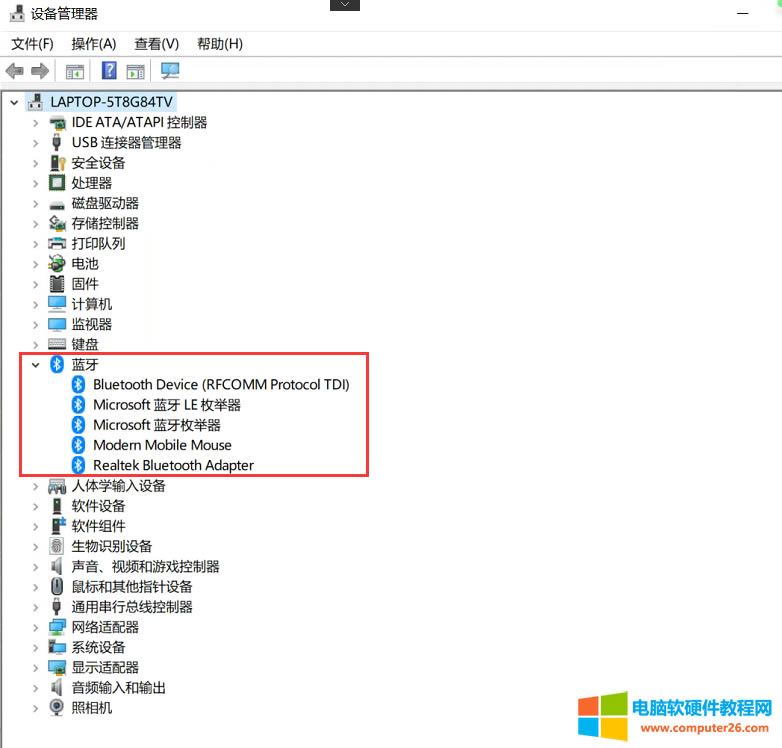The image size is (782, 748).
Task: Click the 声音、视频和游戏控制器 speaker icon
Action: point(57,566)
